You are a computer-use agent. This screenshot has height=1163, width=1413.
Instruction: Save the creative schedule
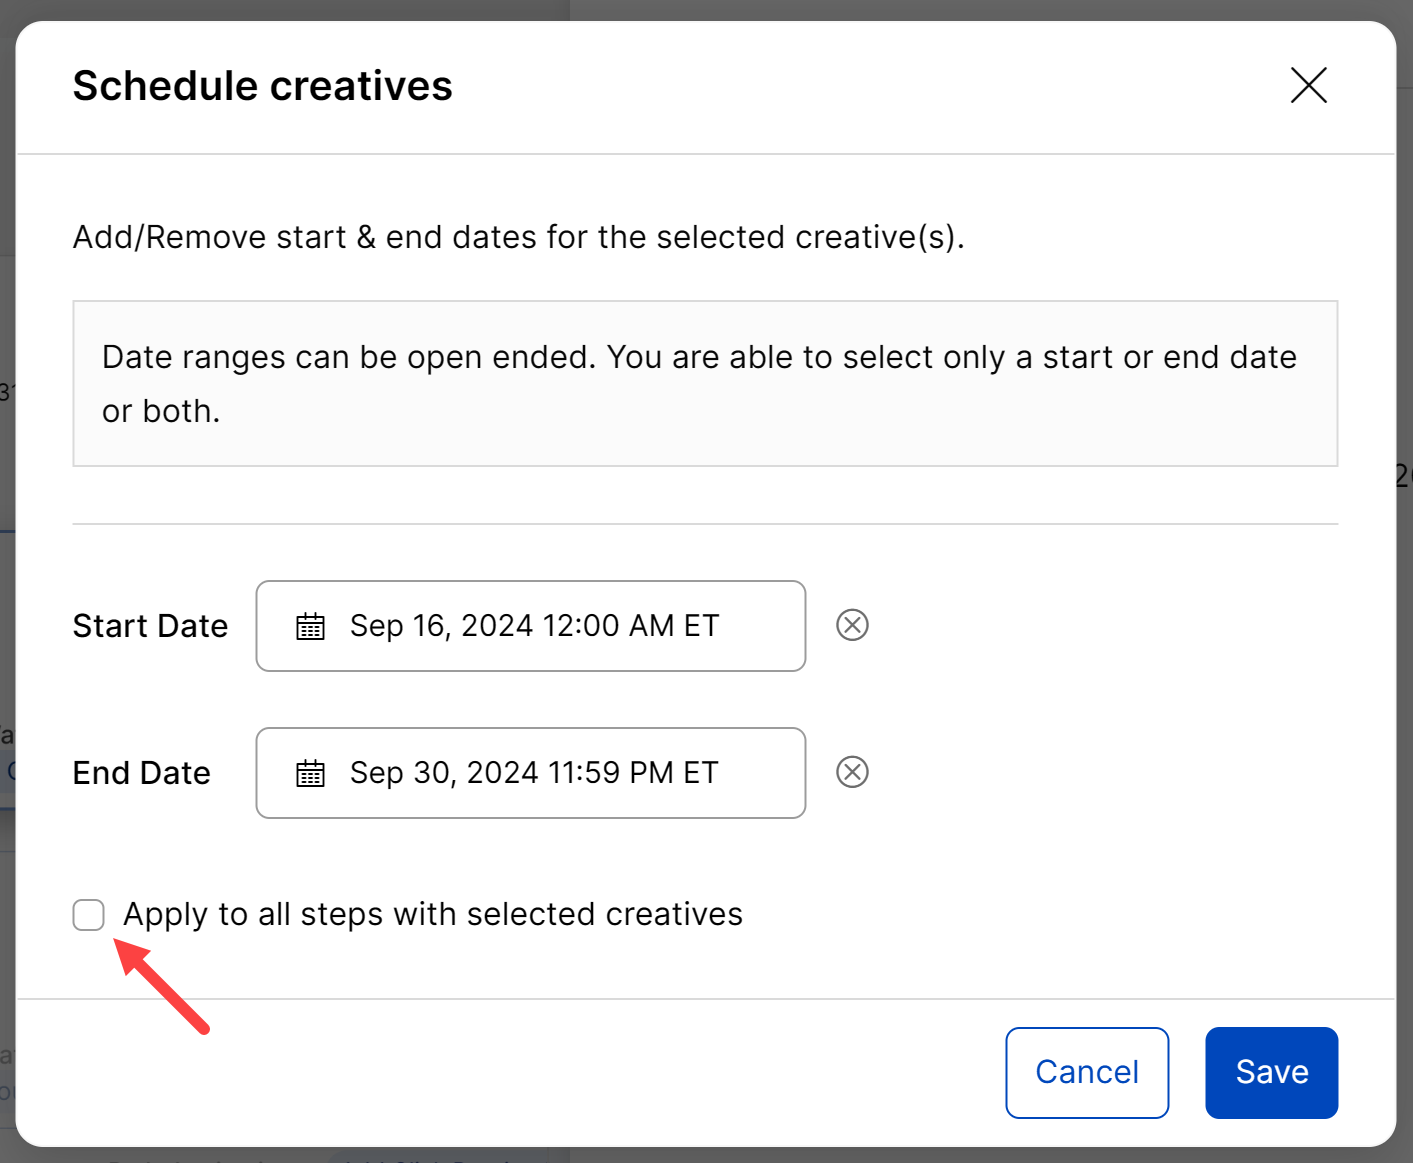(1271, 1072)
